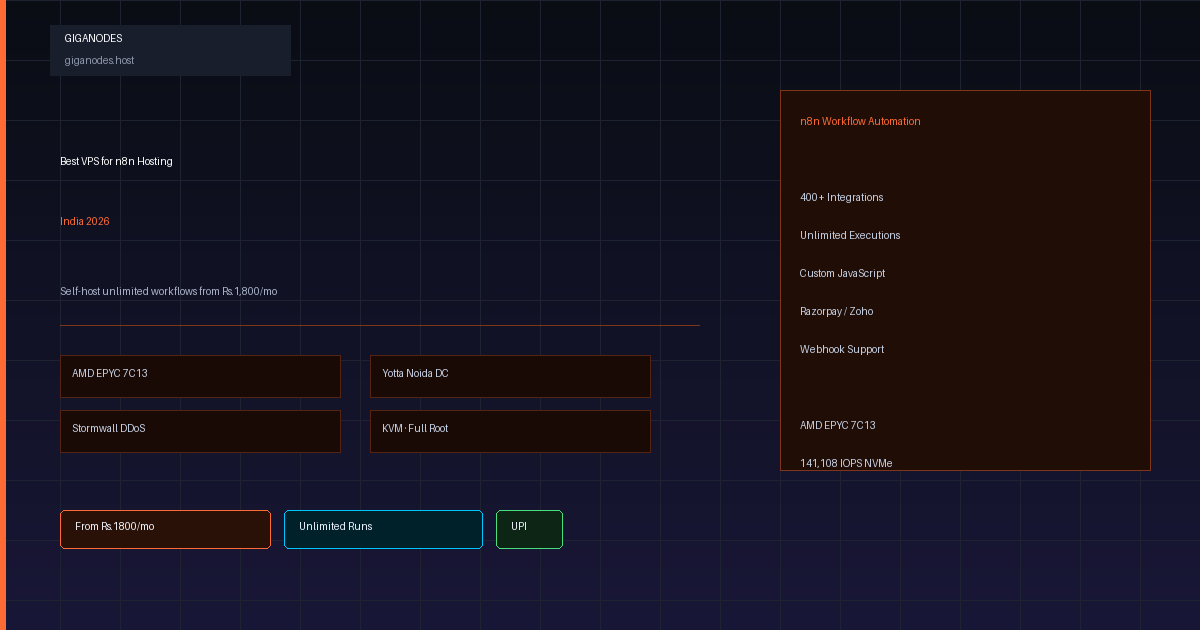Select the KVM Full Root box
1200x630 pixels.
[510, 431]
